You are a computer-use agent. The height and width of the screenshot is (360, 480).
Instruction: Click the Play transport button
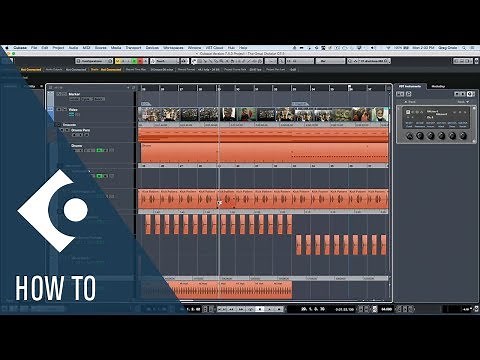point(270,309)
